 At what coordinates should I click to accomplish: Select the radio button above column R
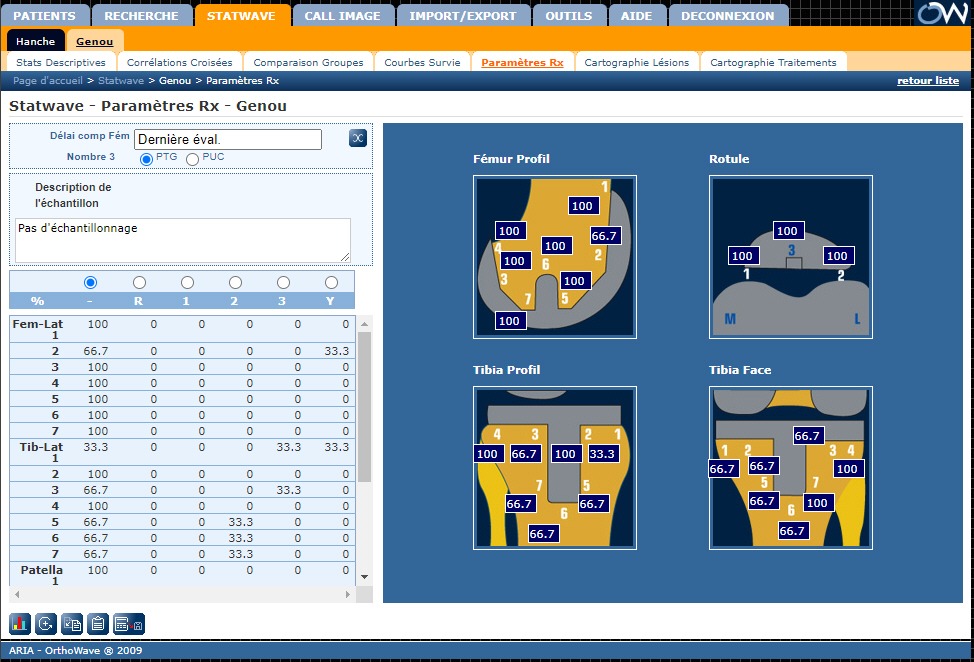[x=139, y=283]
